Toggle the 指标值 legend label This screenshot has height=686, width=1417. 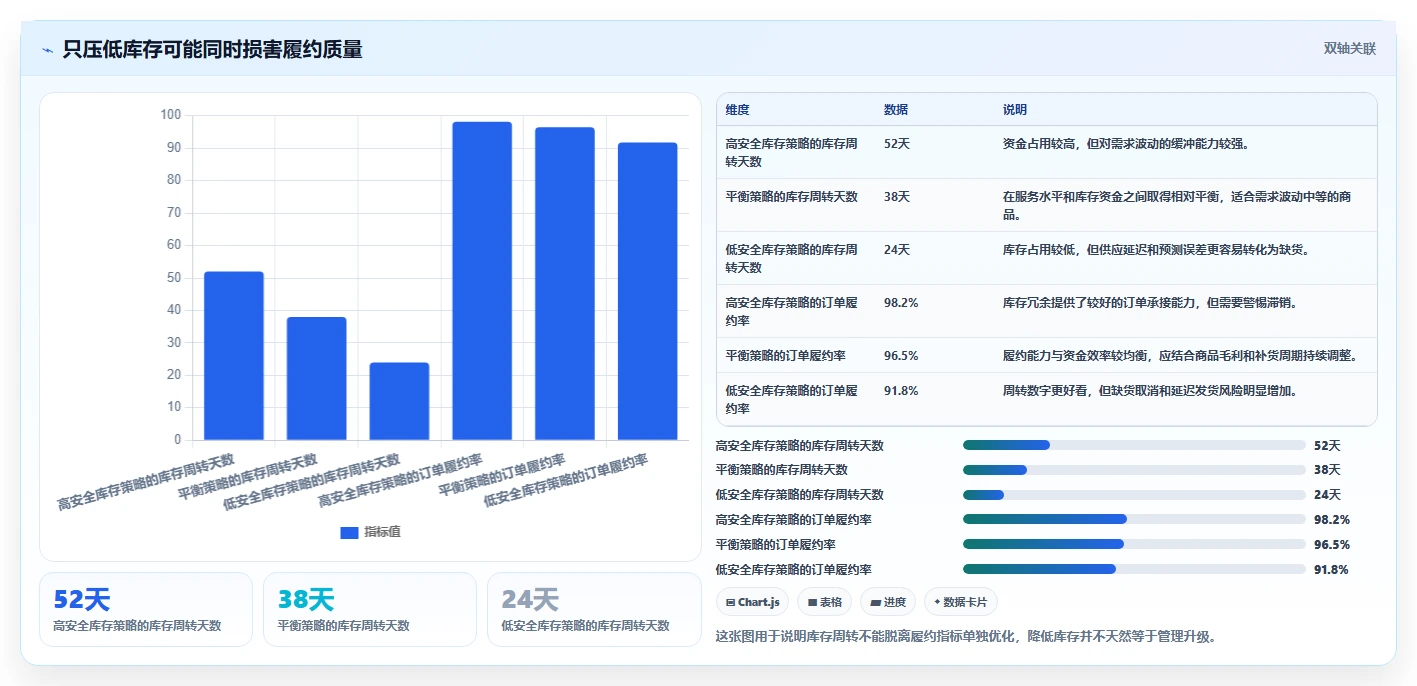coord(382,533)
